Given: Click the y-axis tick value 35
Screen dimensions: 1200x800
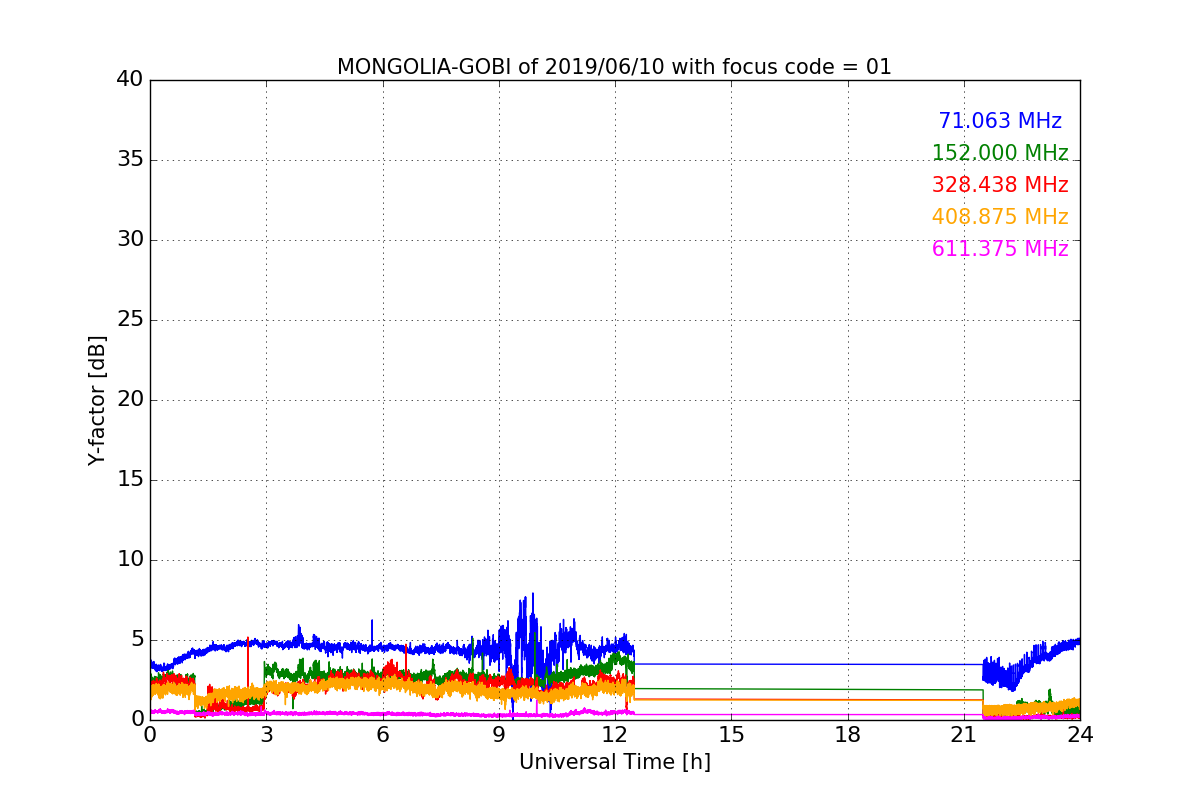Looking at the screenshot, I should [129, 160].
